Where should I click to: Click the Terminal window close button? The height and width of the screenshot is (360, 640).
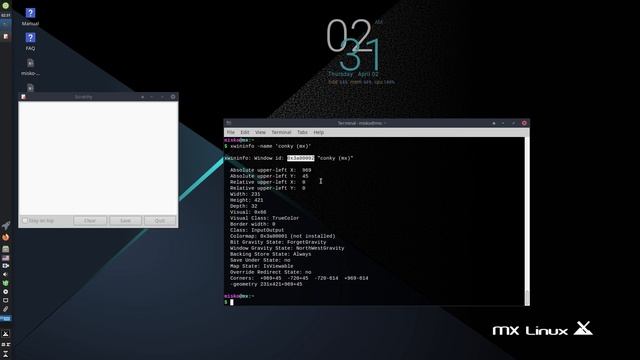pyautogui.click(x=524, y=123)
